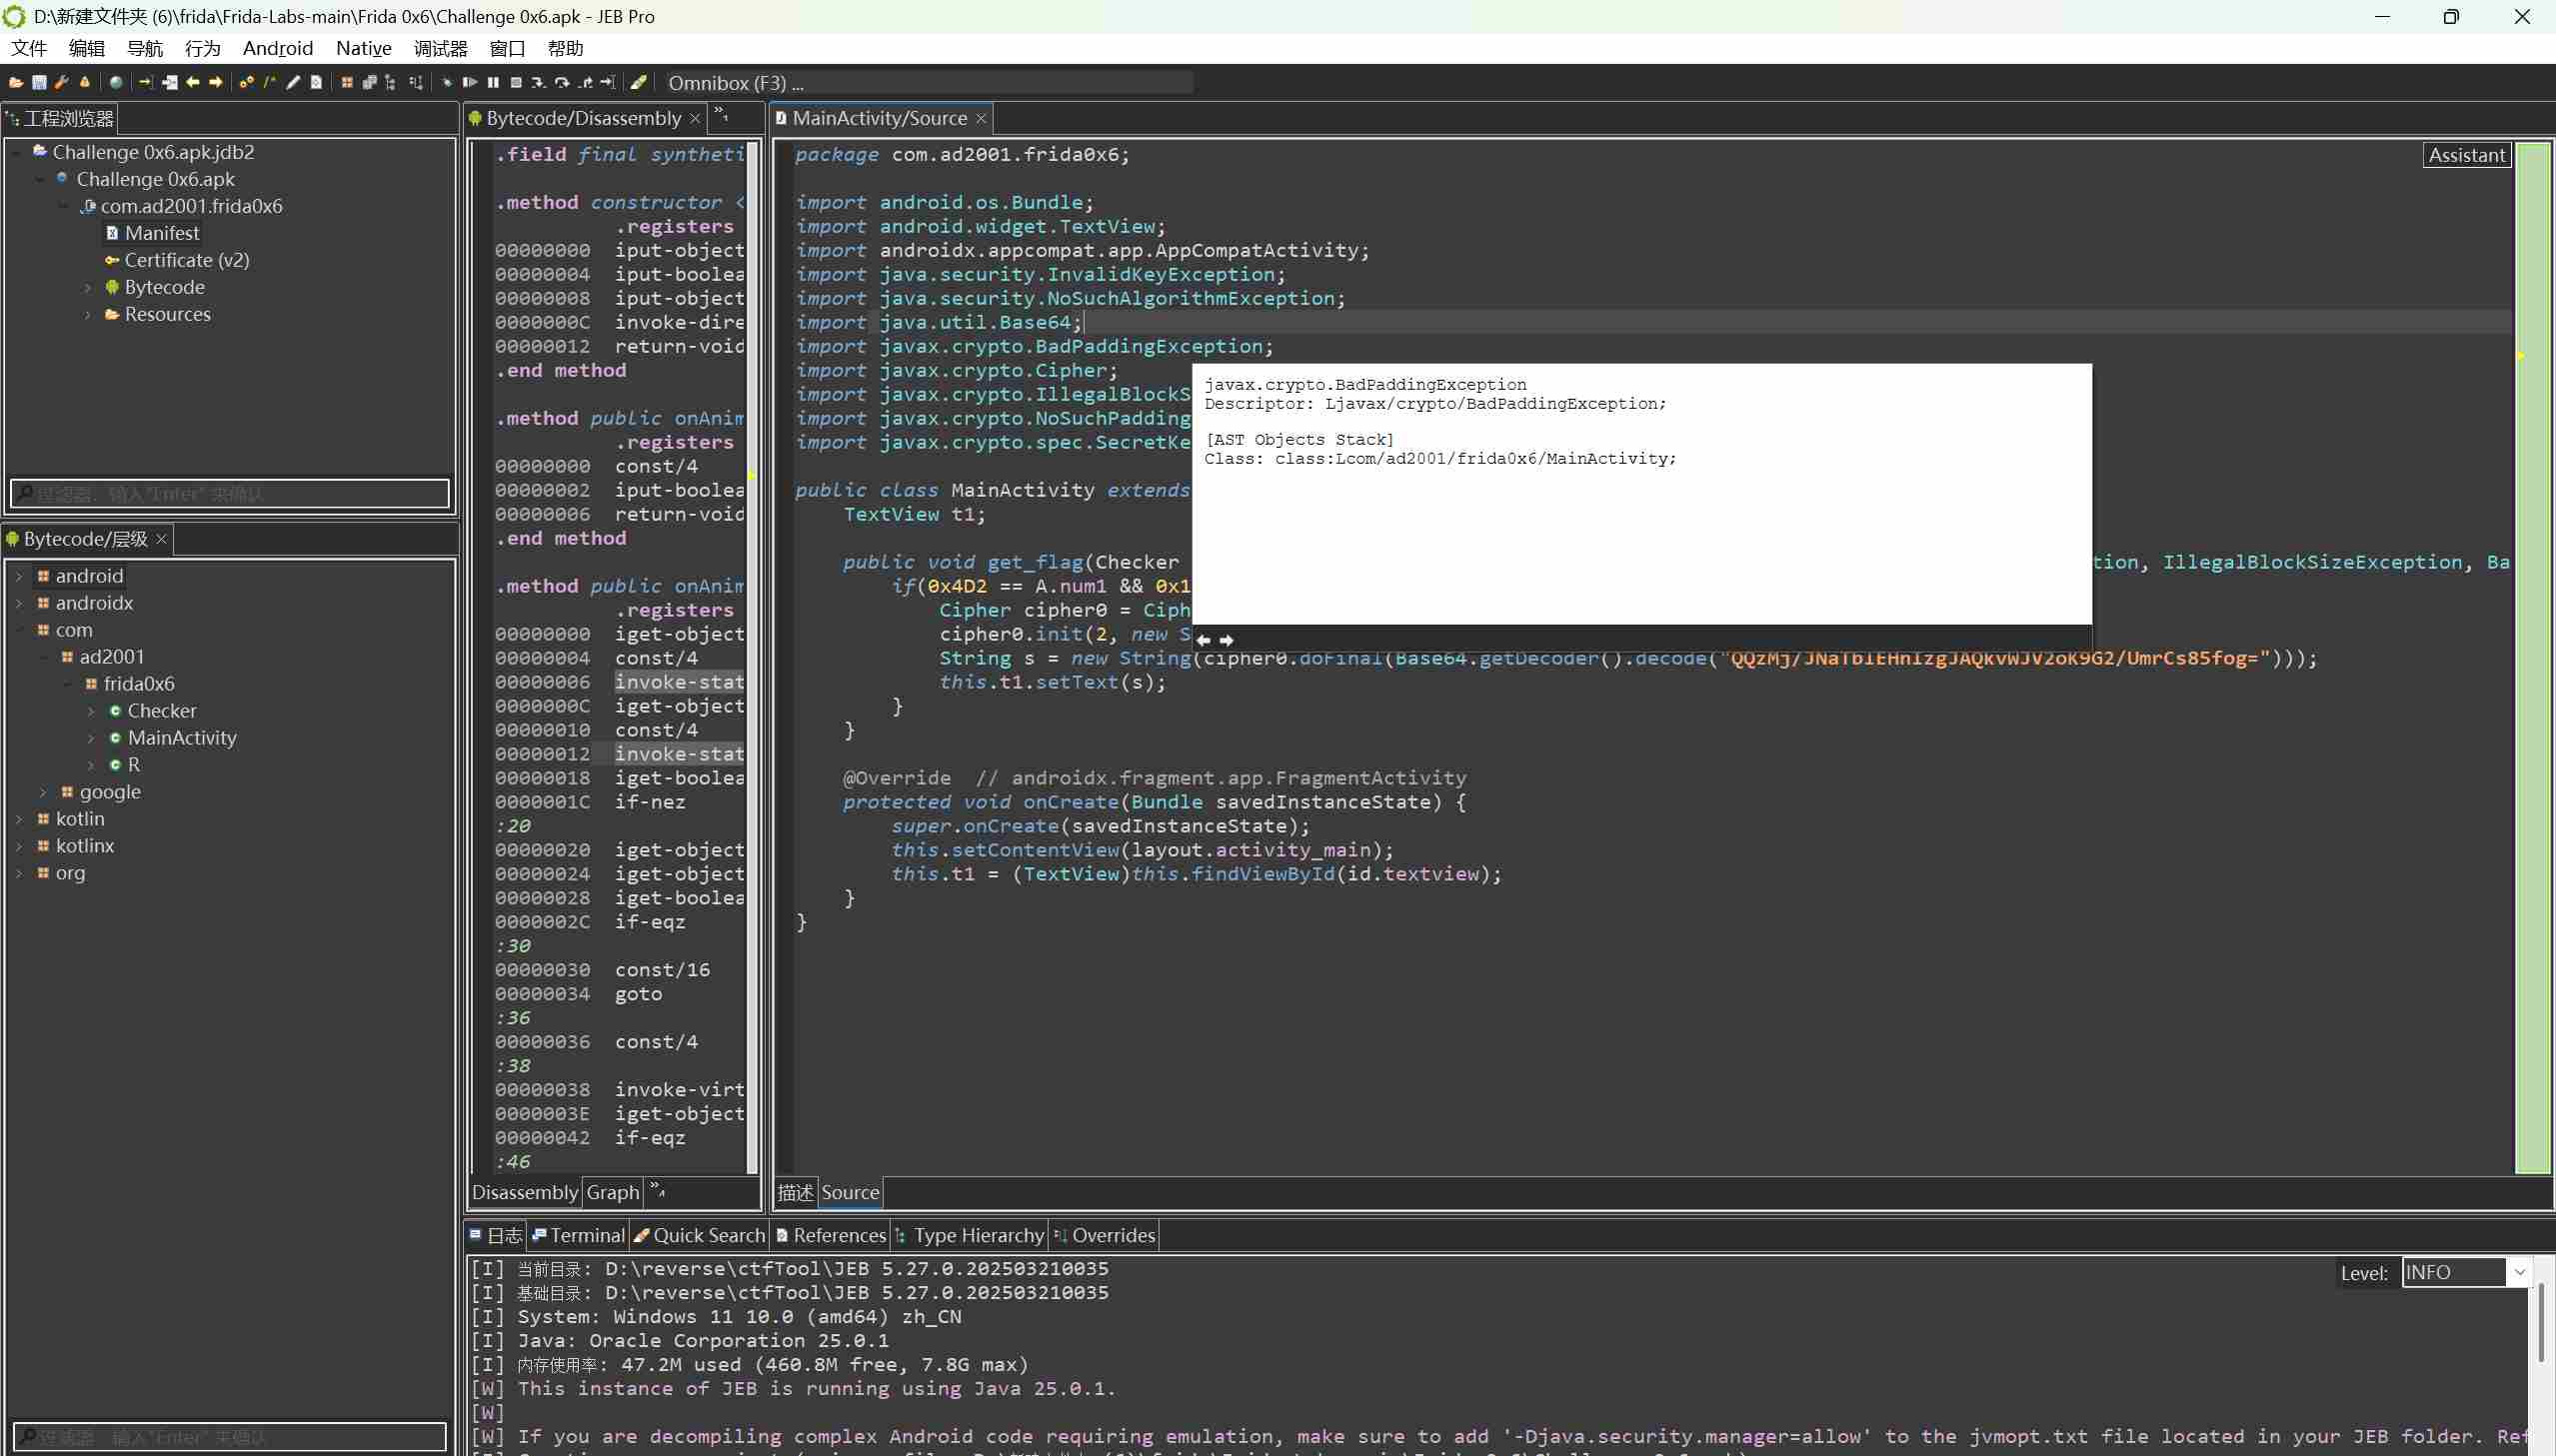Click the comment slash toolbar icon
This screenshot has width=2556, height=1456.
point(270,82)
